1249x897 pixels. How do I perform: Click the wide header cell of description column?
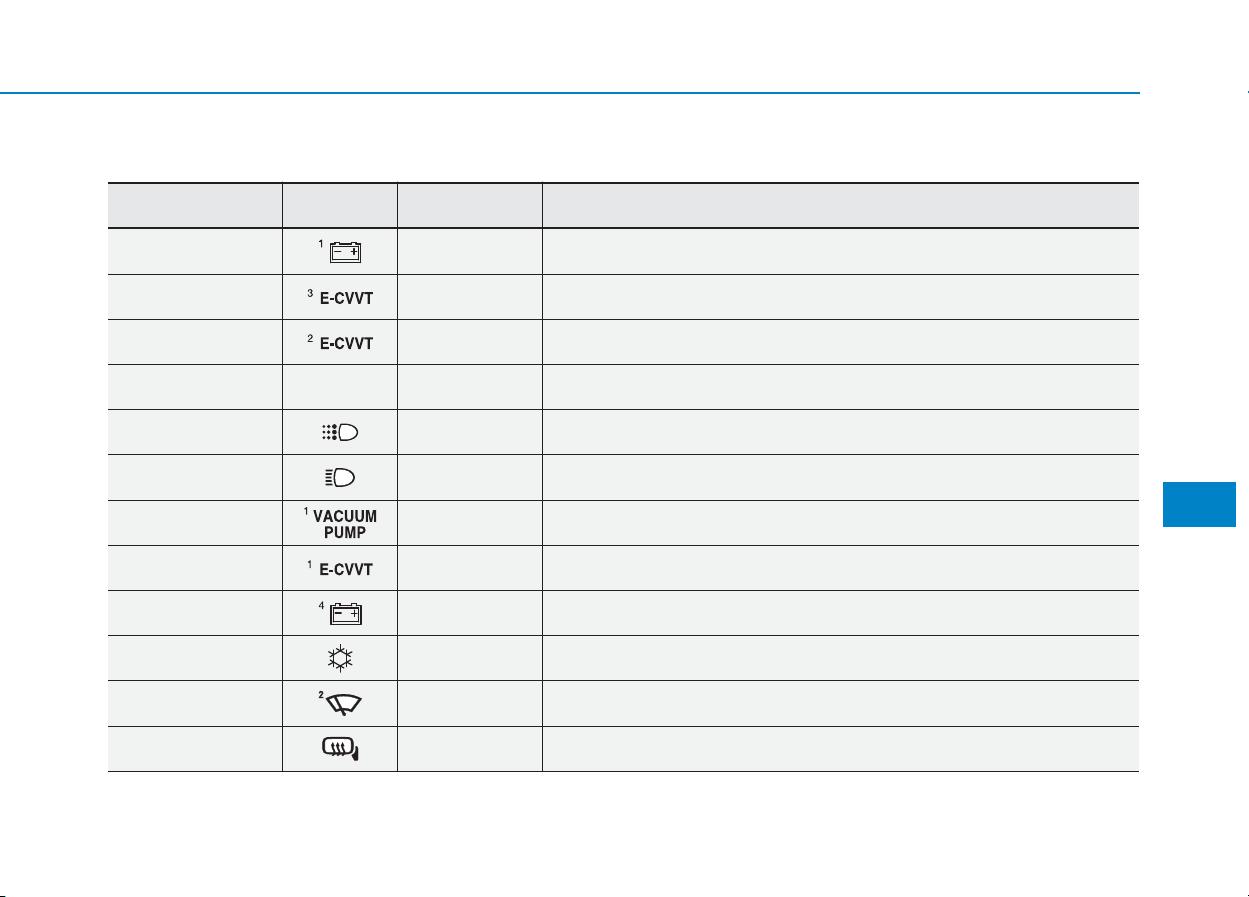[x=840, y=206]
